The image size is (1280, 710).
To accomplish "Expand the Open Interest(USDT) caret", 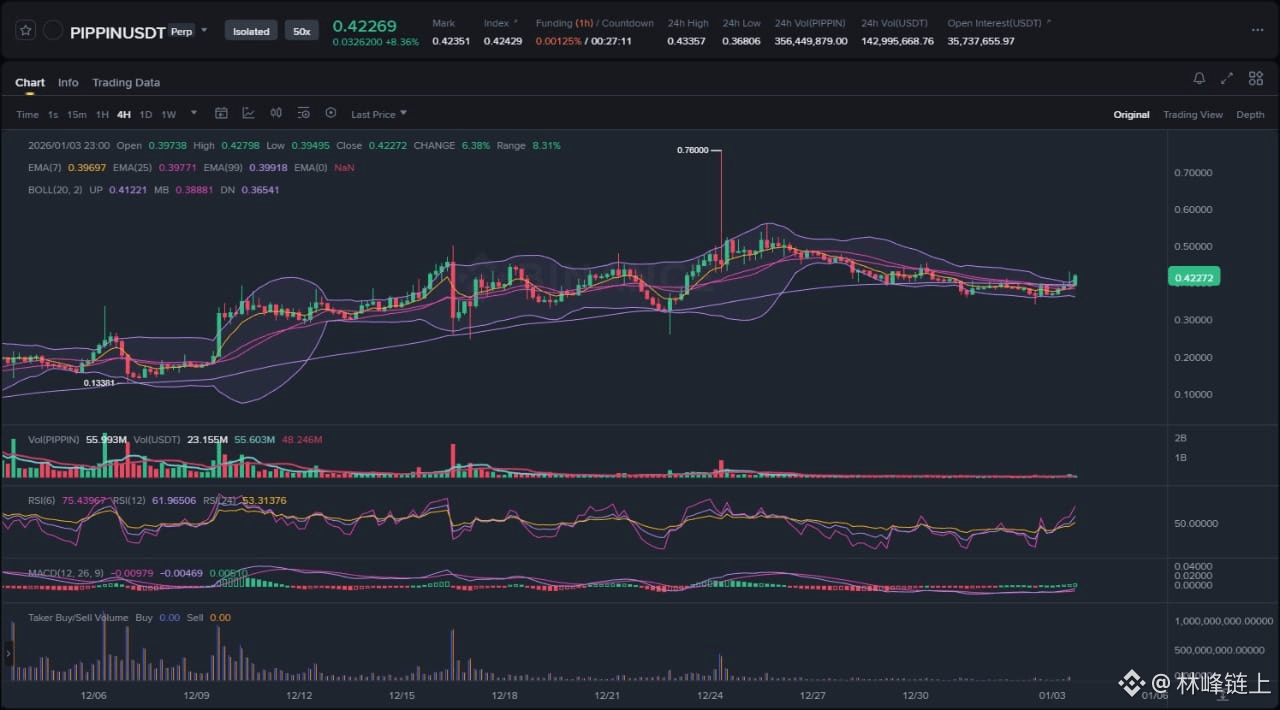I will [1048, 22].
